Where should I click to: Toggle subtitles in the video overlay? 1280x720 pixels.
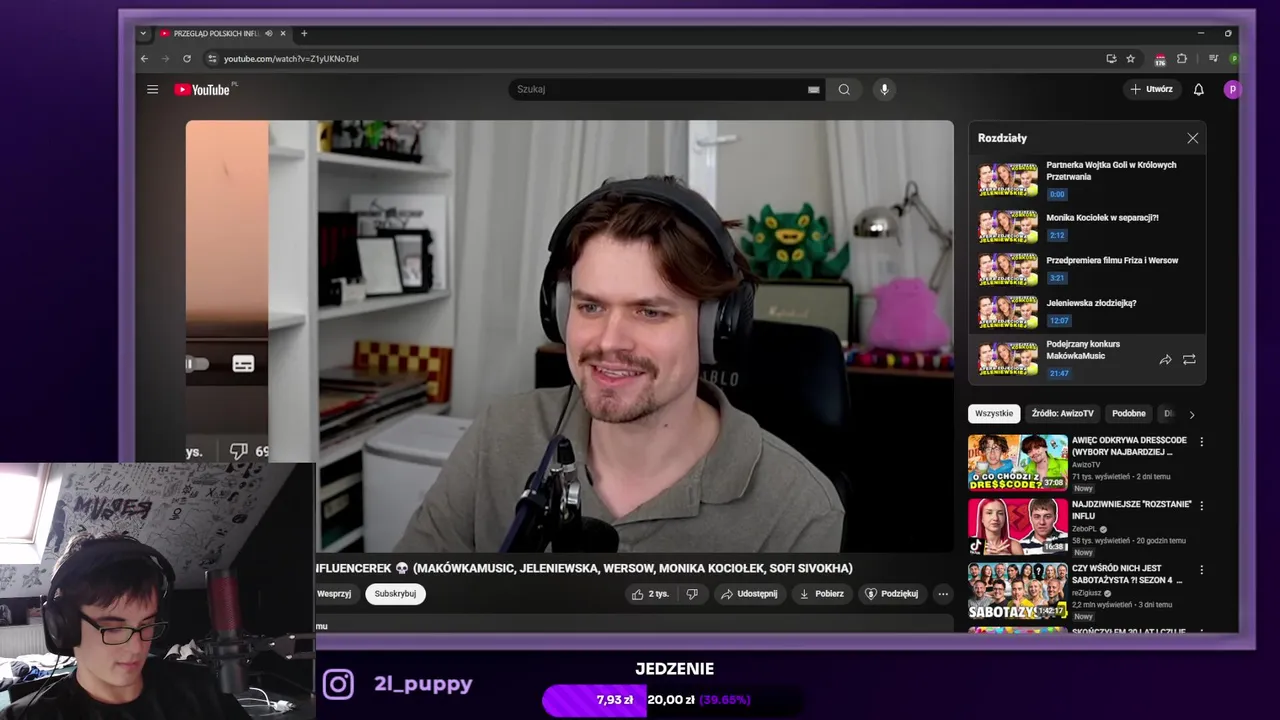243,364
